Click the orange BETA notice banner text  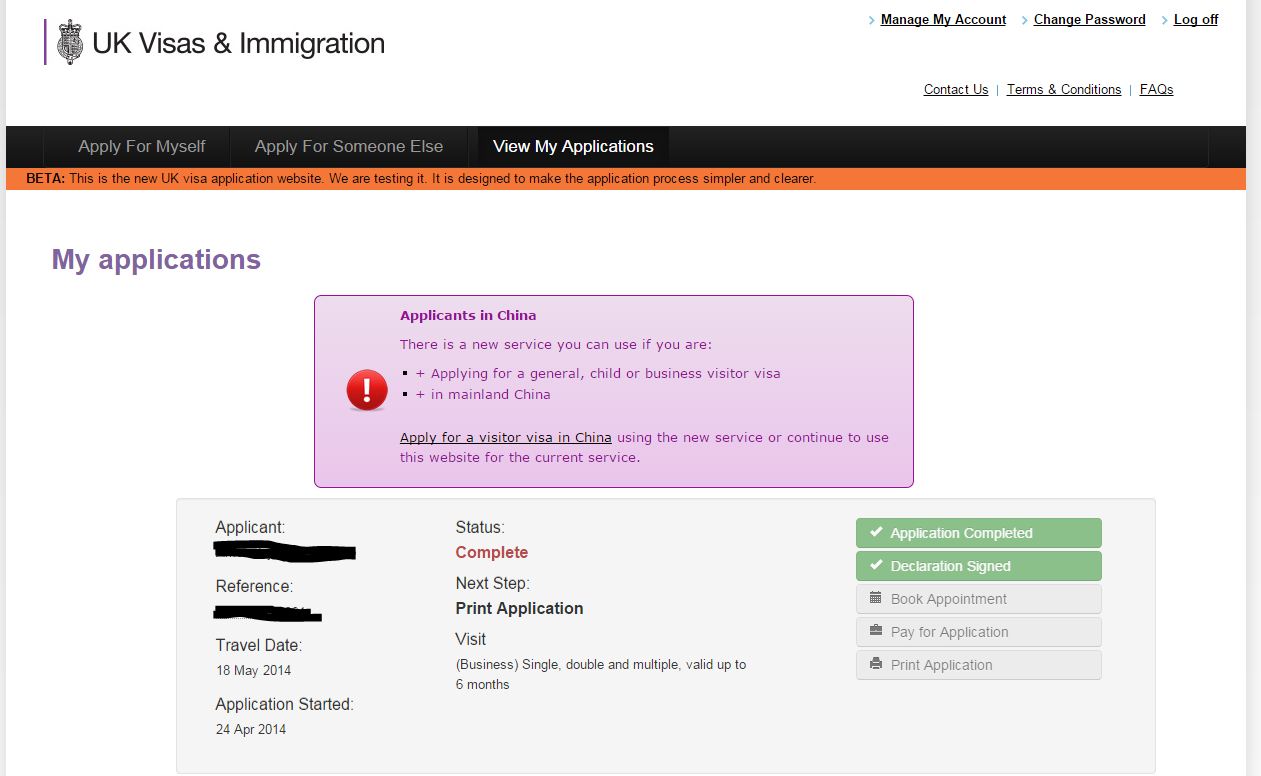421,179
